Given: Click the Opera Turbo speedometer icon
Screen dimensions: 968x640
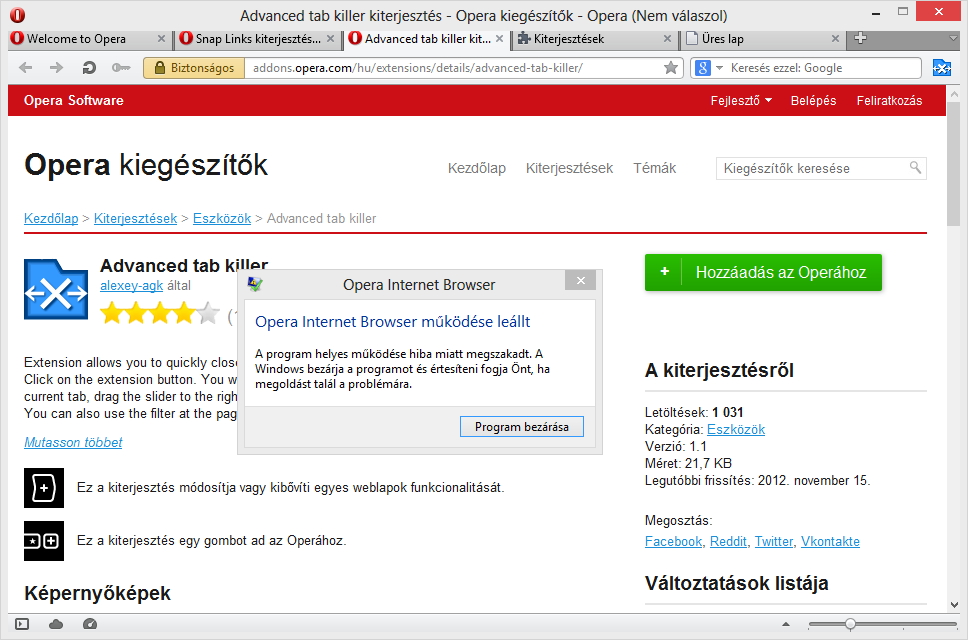Looking at the screenshot, I should (90, 624).
